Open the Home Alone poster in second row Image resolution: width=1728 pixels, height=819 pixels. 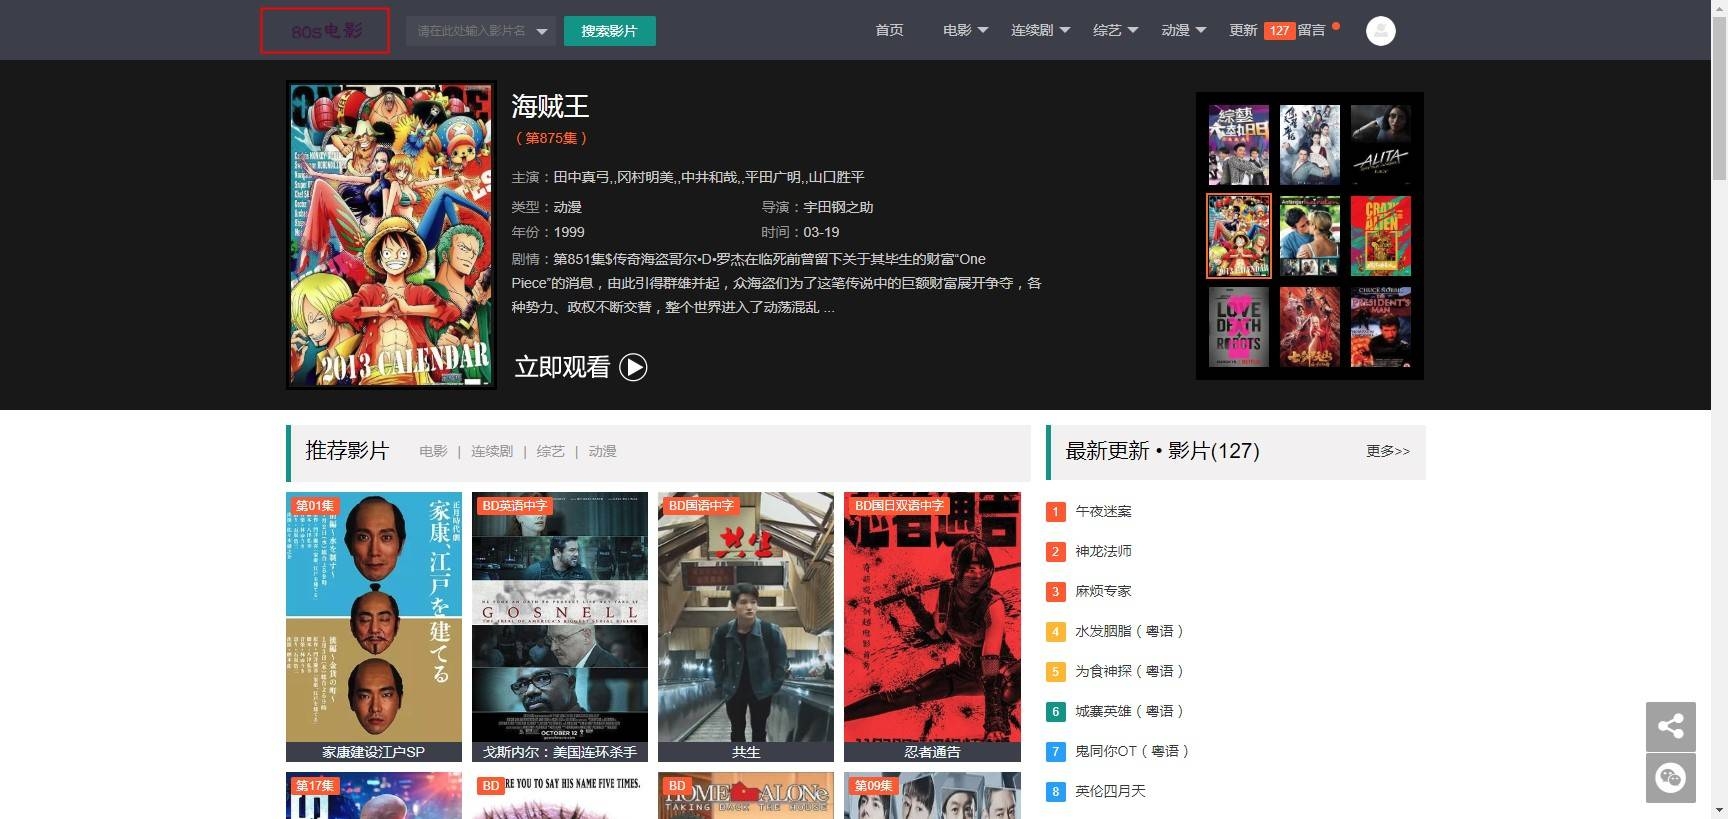[x=746, y=796]
